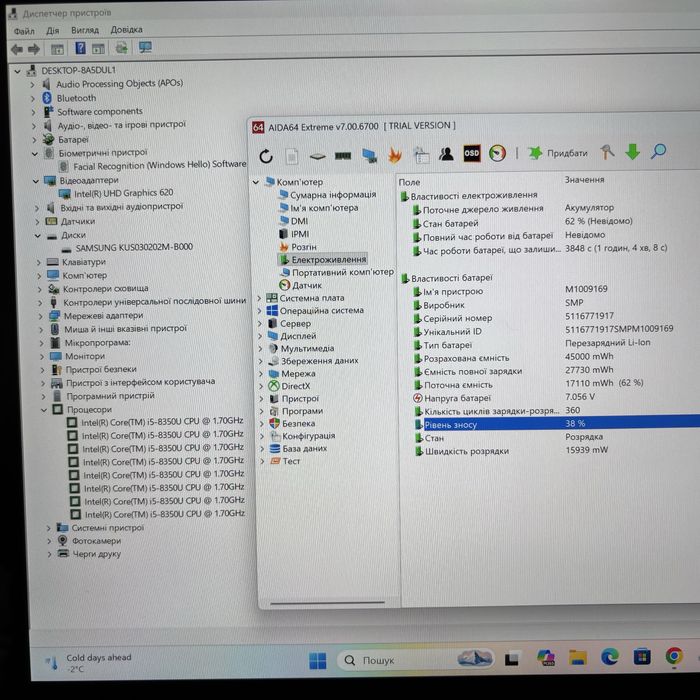This screenshot has width=700, height=700.
Task: Expand the Дисплей node in AIDA64
Action: pyautogui.click(x=260, y=336)
